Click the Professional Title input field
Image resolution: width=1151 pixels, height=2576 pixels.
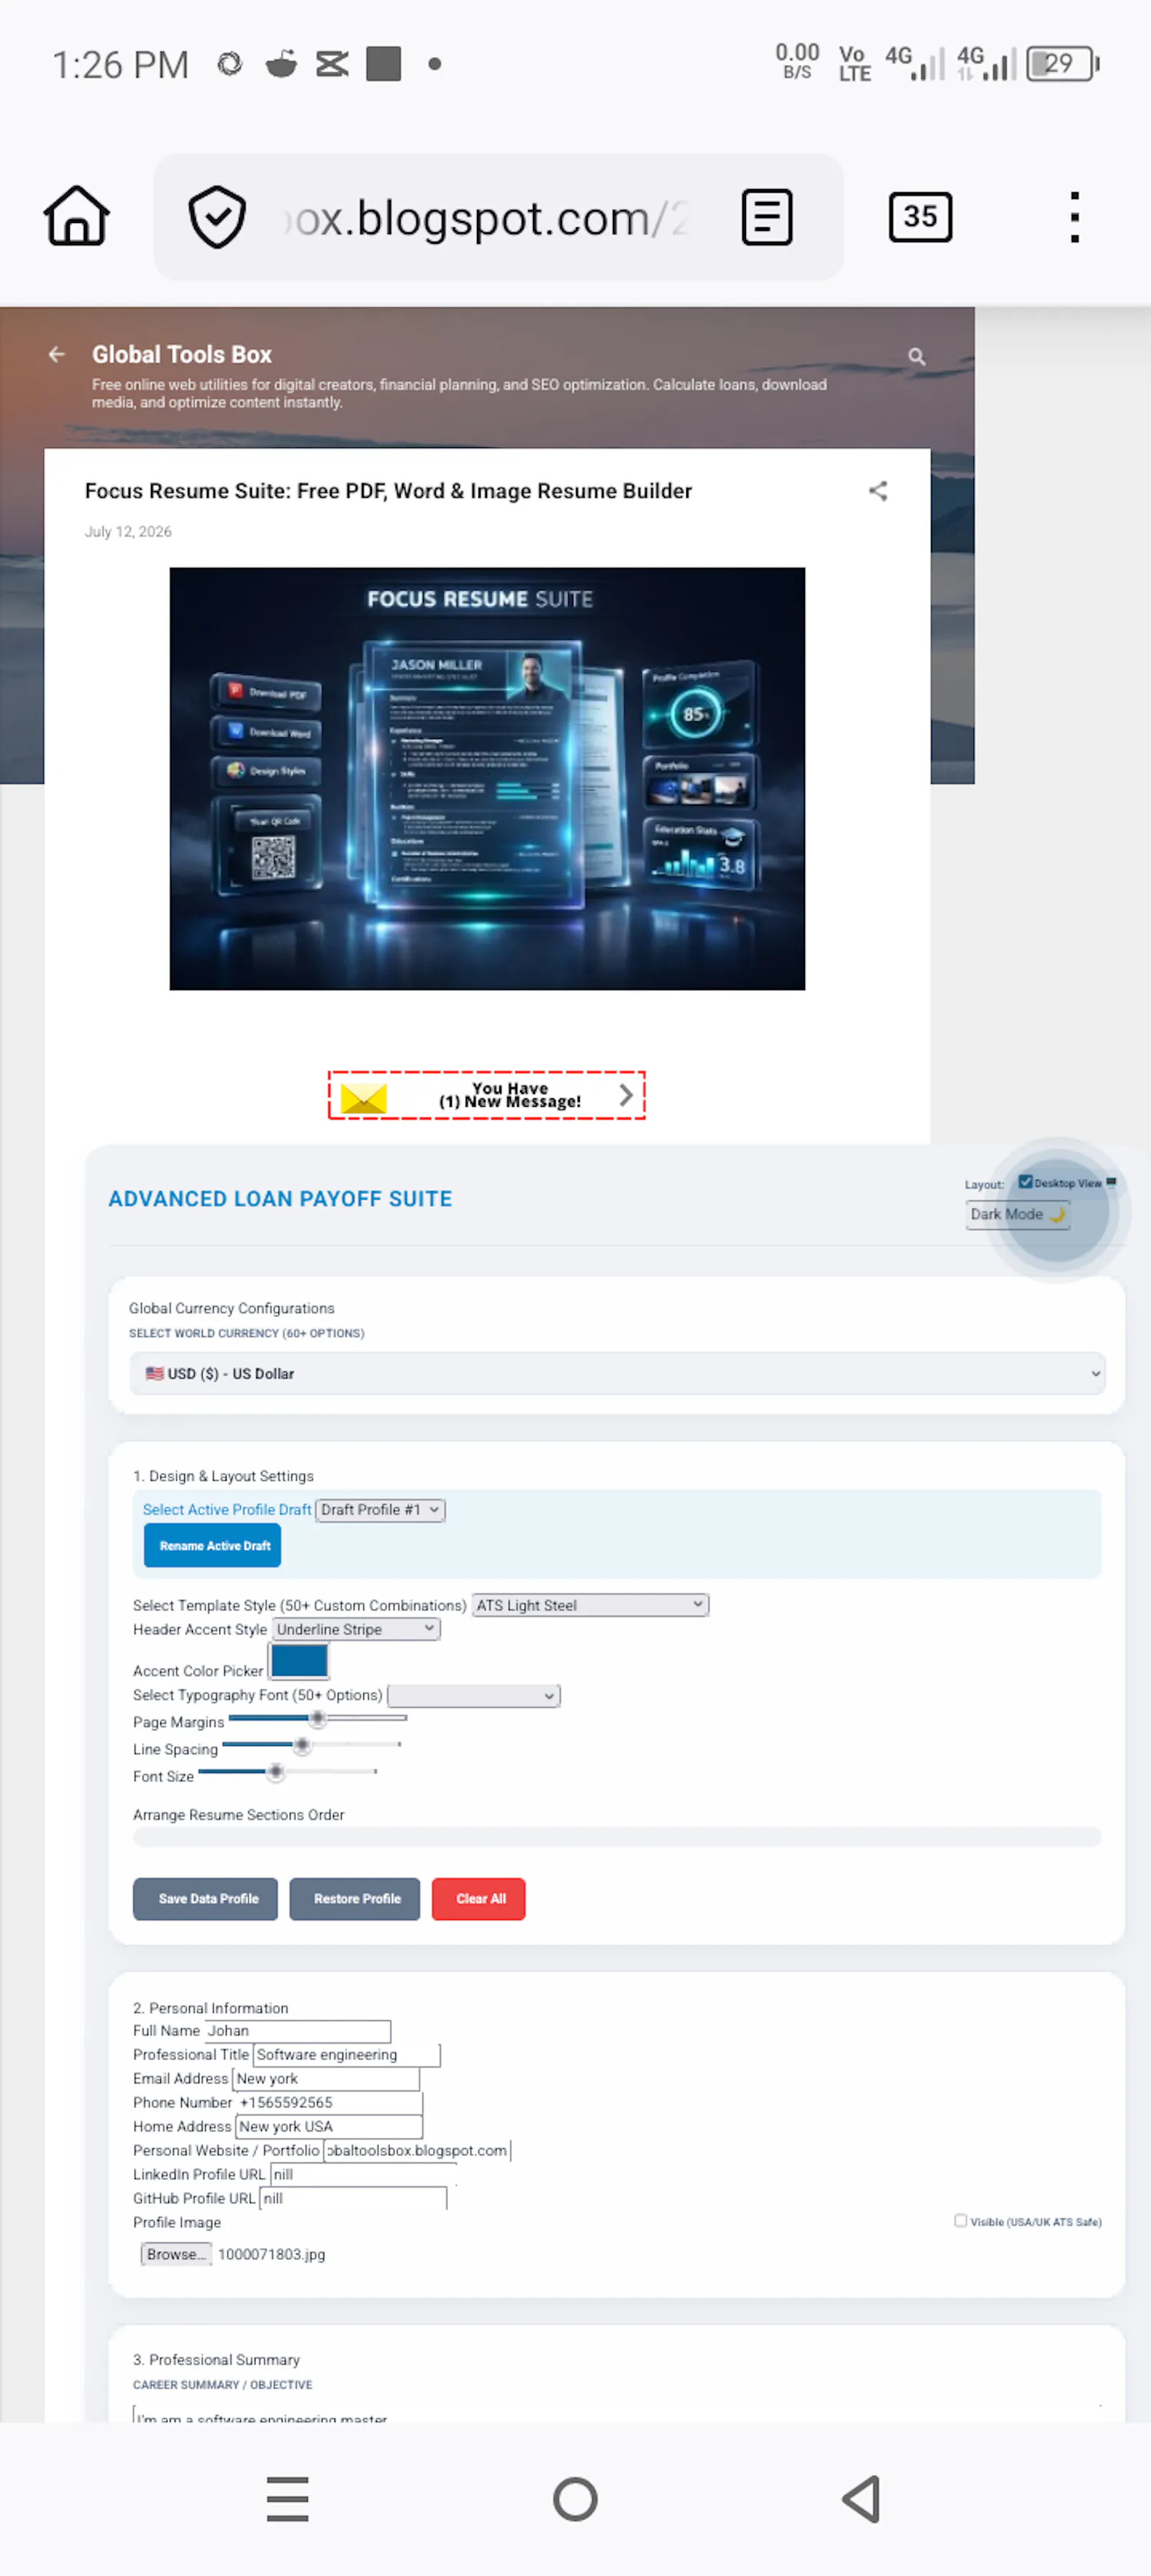[346, 2054]
